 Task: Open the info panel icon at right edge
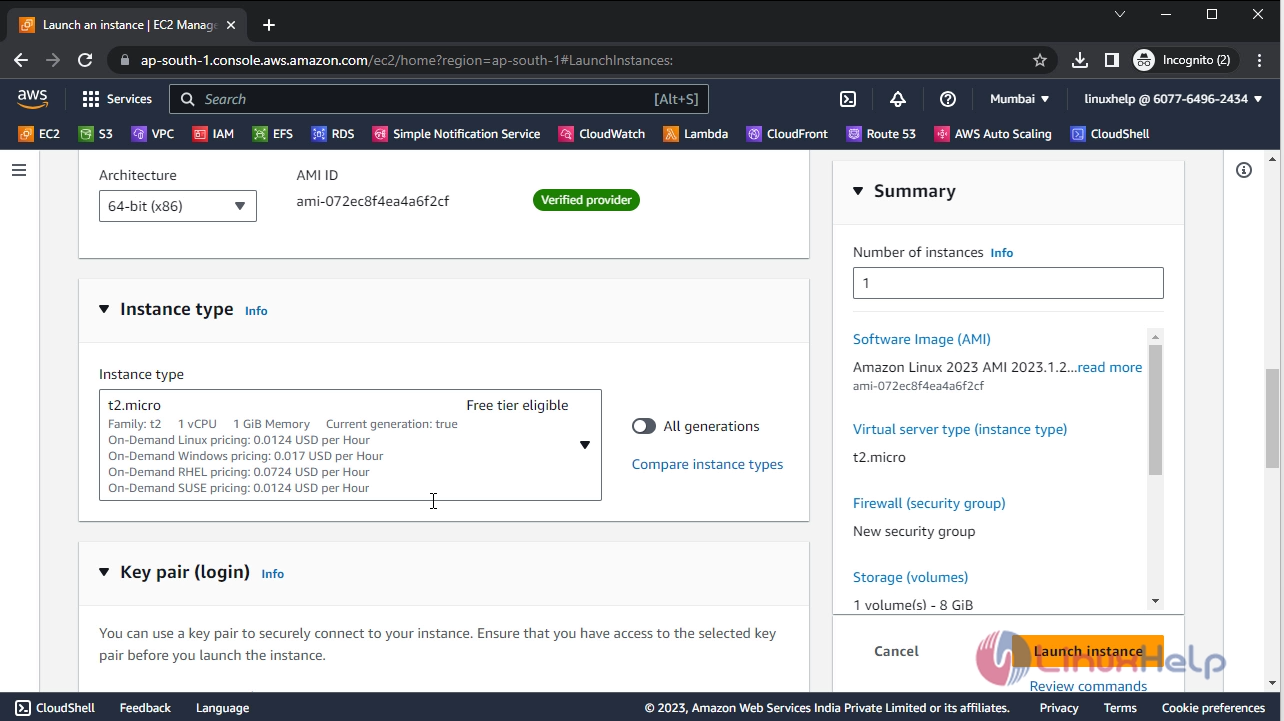[x=1244, y=170]
